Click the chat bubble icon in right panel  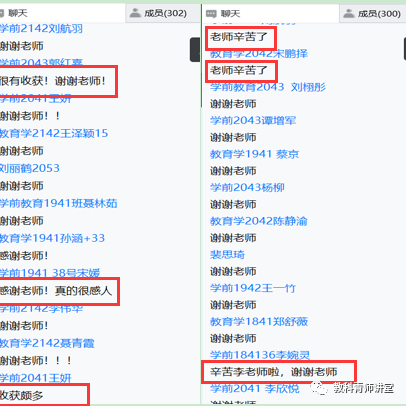coord(211,14)
